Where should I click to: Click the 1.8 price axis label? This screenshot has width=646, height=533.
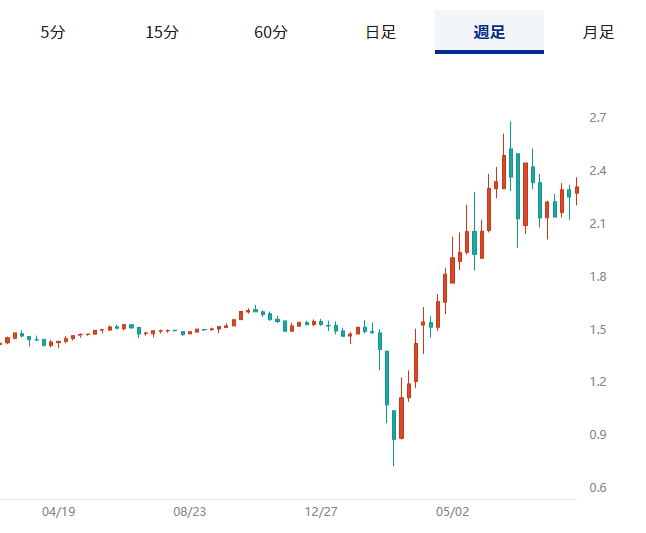pos(597,276)
